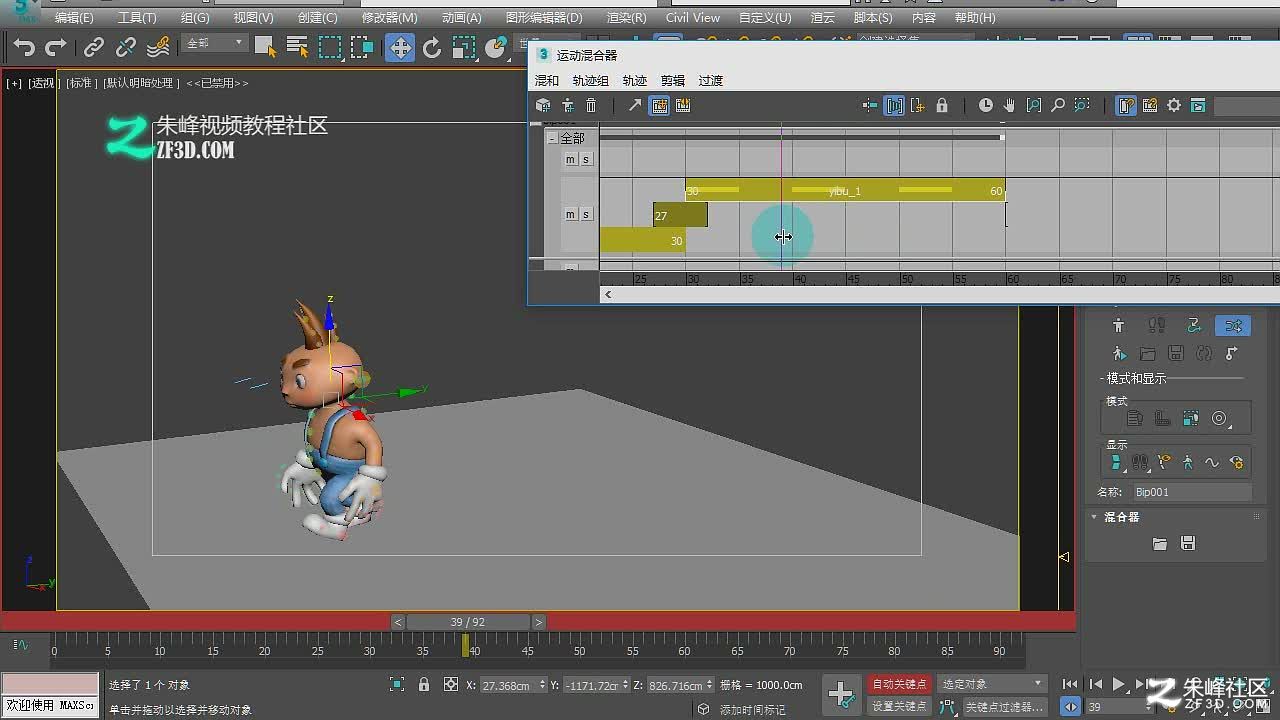Toggle Window/Crossing selection mode

362,47
